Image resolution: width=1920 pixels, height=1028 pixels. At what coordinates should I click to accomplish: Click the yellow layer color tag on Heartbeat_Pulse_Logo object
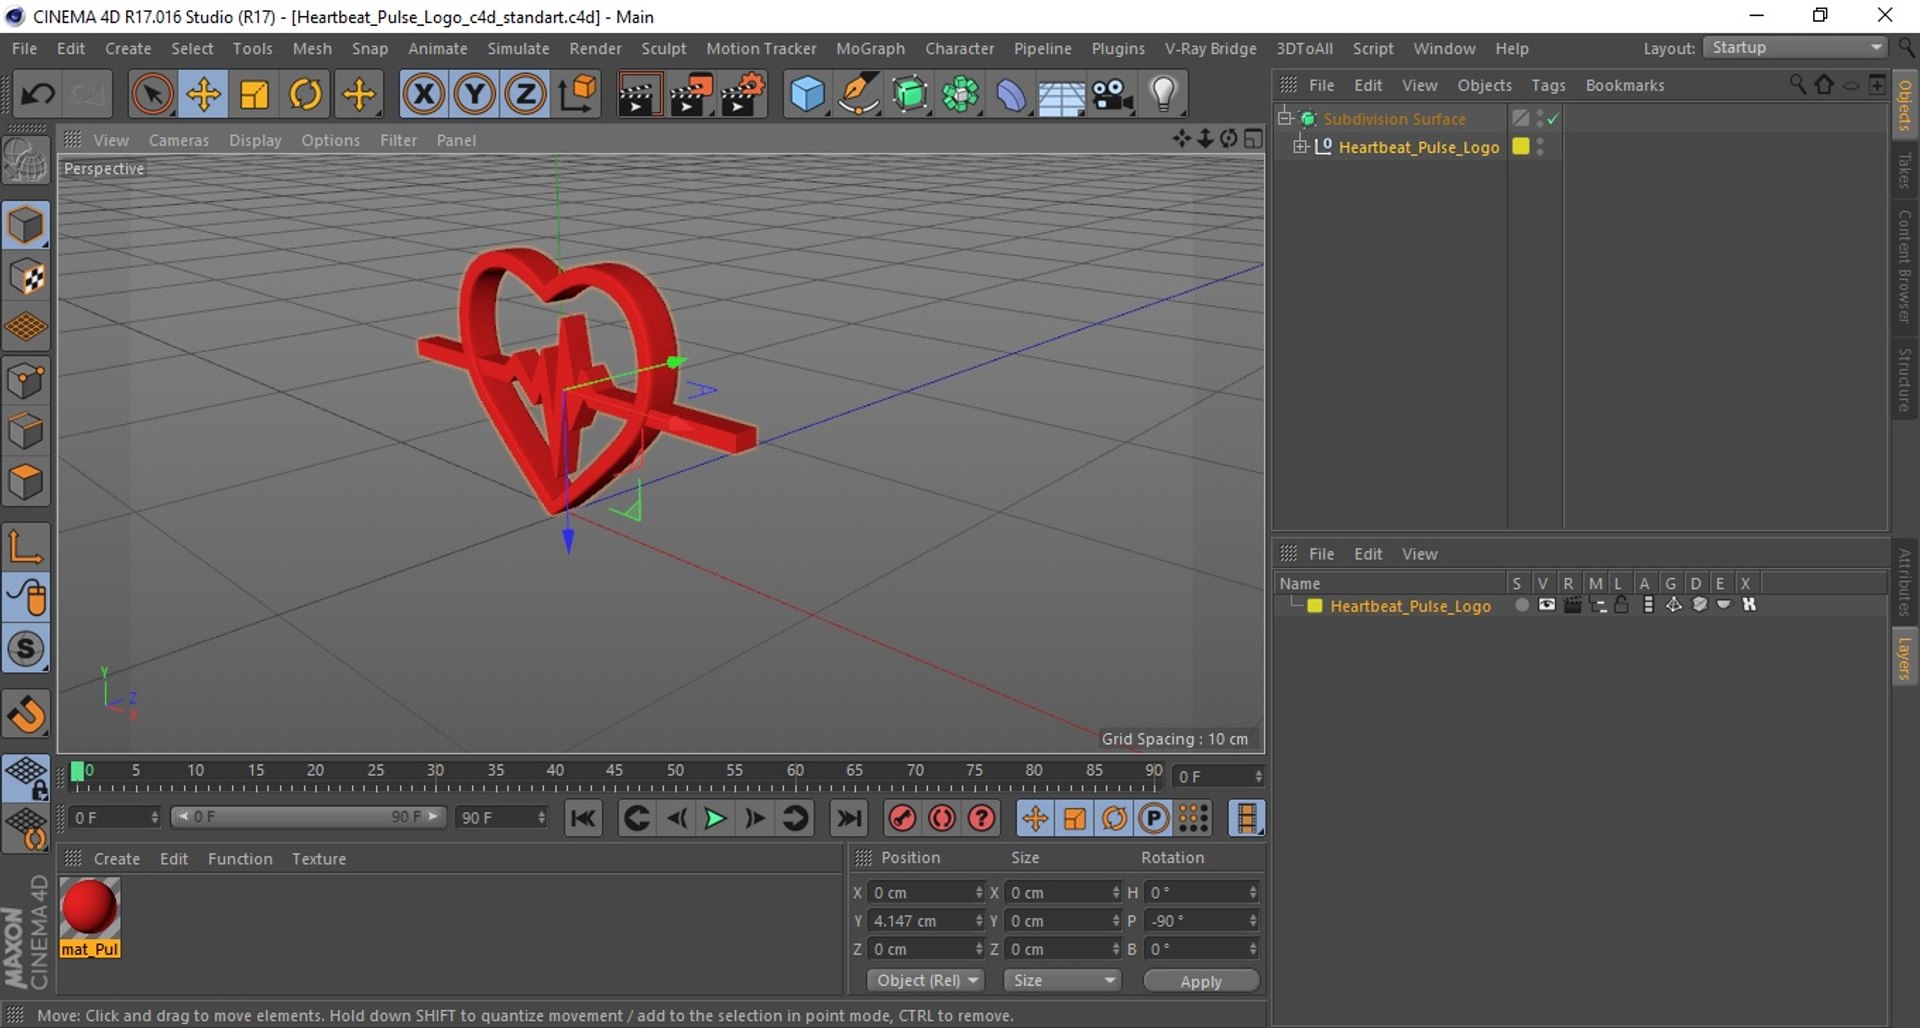pos(1521,146)
